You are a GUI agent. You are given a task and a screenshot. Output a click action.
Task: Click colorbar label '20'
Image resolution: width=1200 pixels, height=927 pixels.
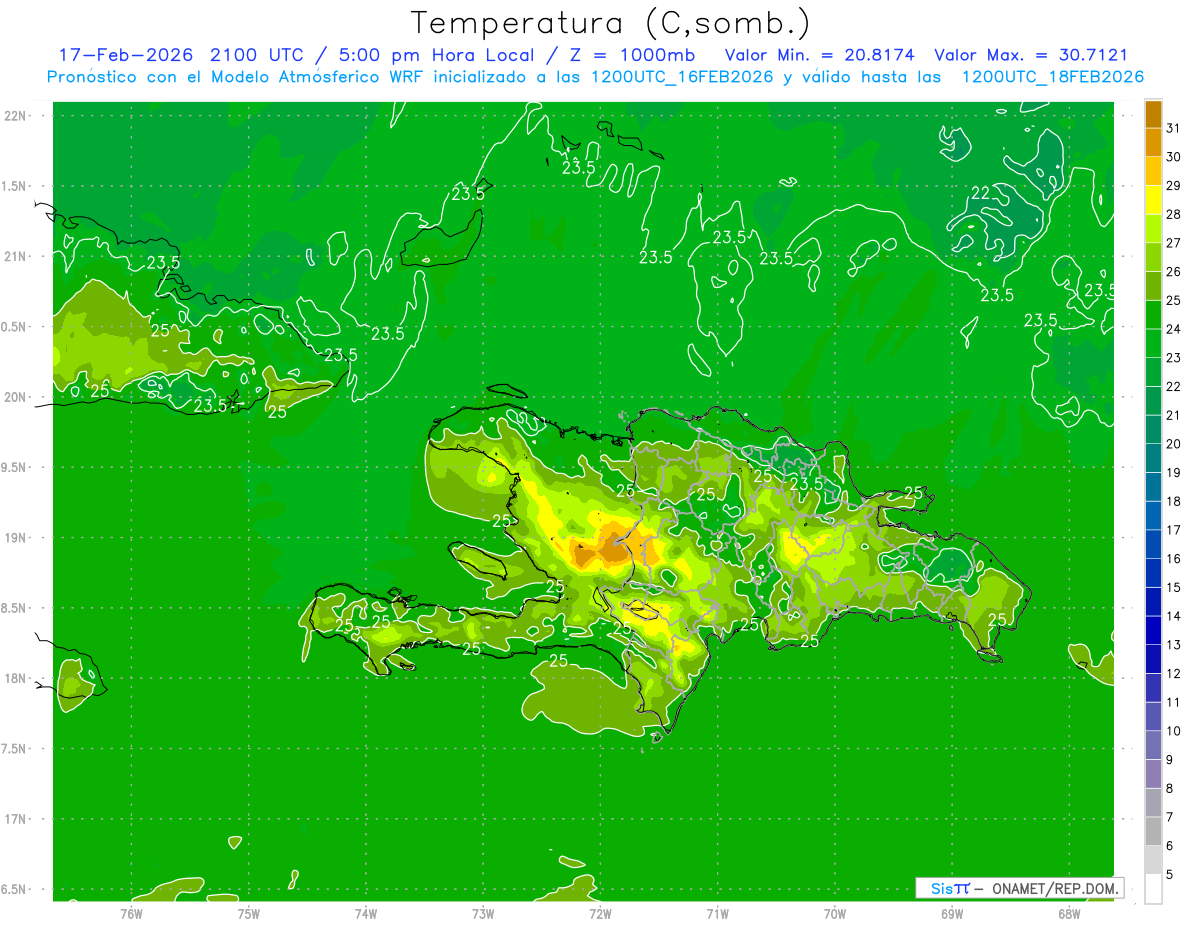(1173, 444)
